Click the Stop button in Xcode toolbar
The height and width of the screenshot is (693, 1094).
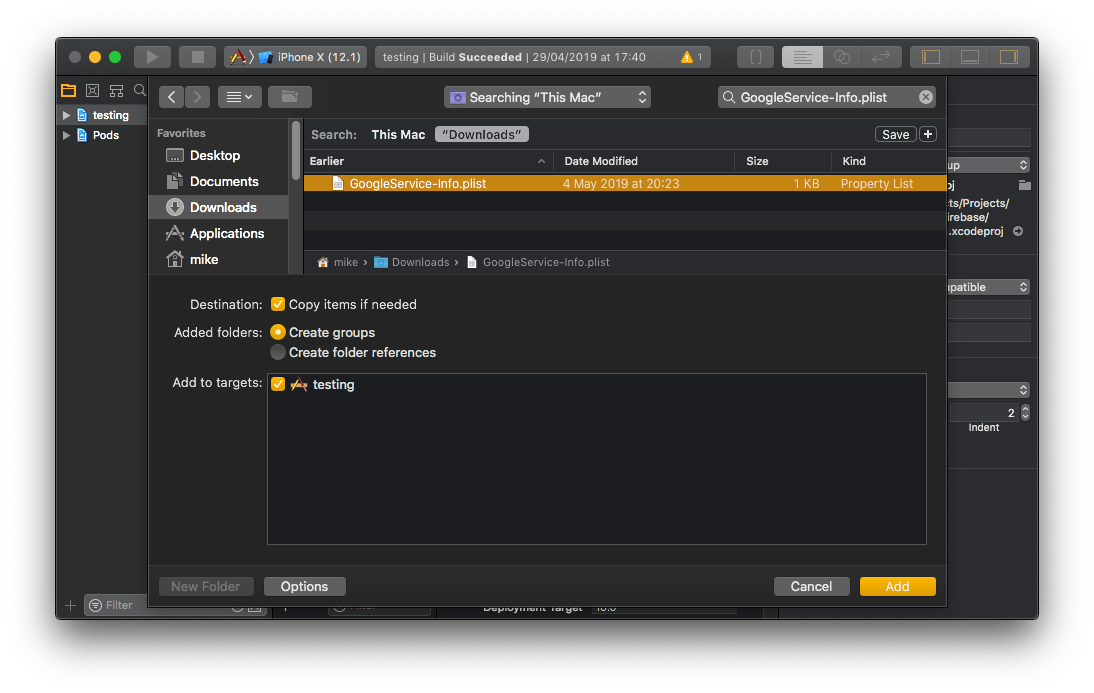[197, 57]
